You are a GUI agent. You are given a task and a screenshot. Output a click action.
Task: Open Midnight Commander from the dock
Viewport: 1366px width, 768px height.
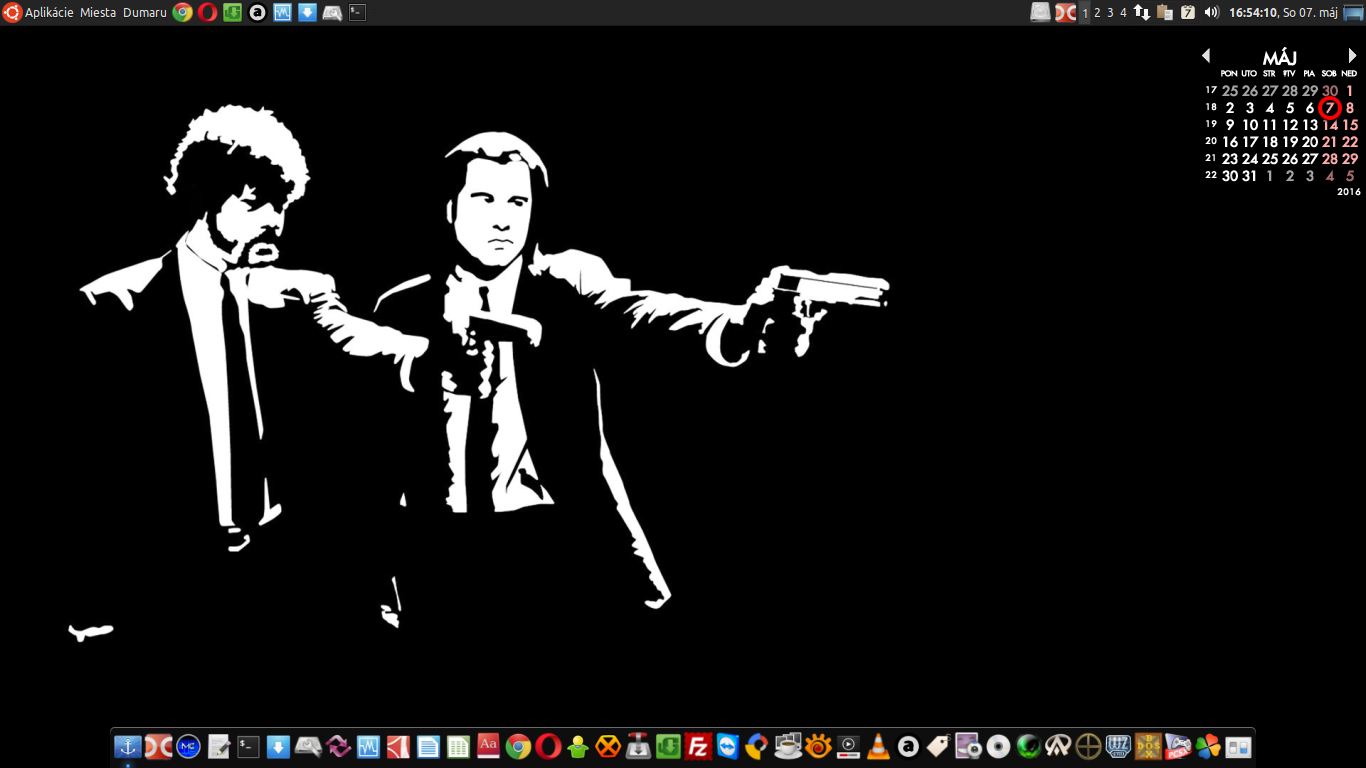[x=188, y=746]
